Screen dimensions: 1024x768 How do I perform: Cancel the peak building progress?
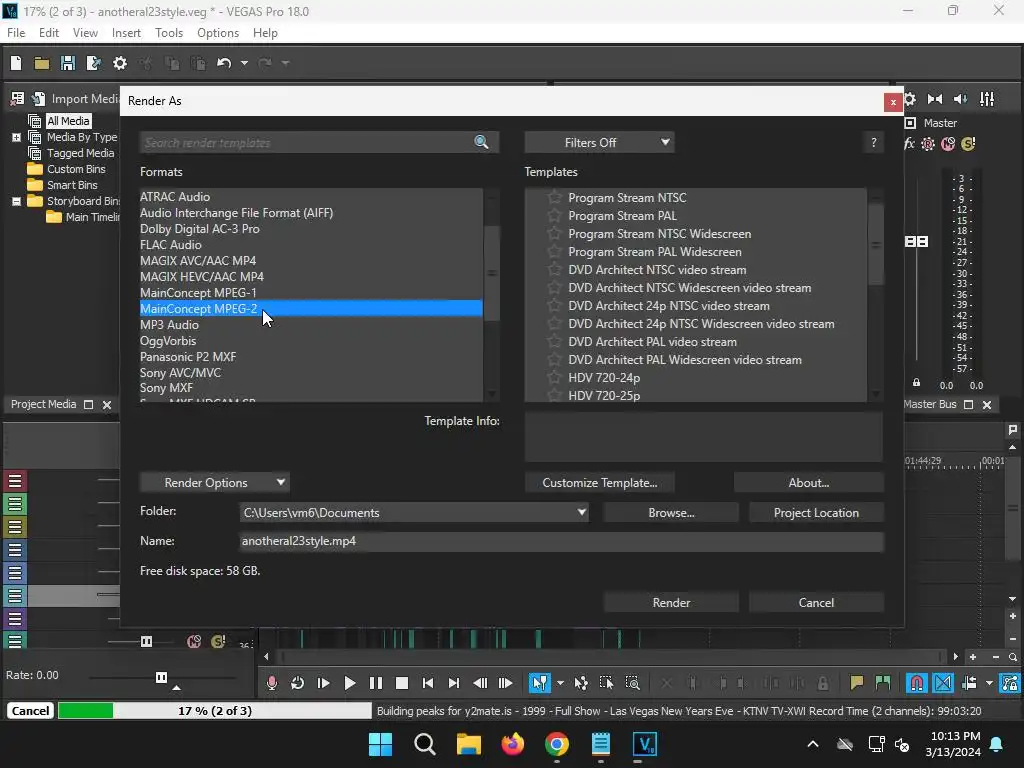coord(30,711)
